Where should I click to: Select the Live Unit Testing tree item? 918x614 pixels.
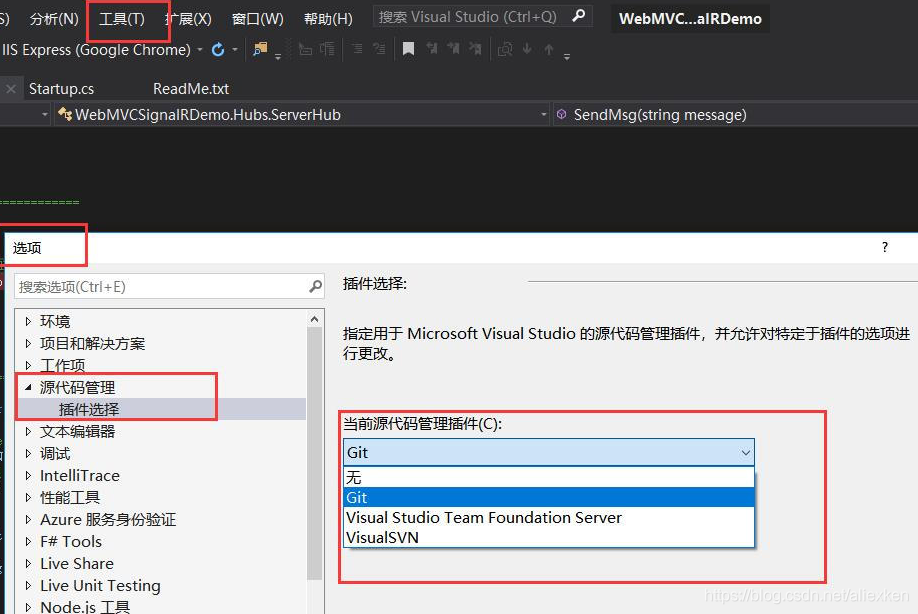(x=100, y=586)
